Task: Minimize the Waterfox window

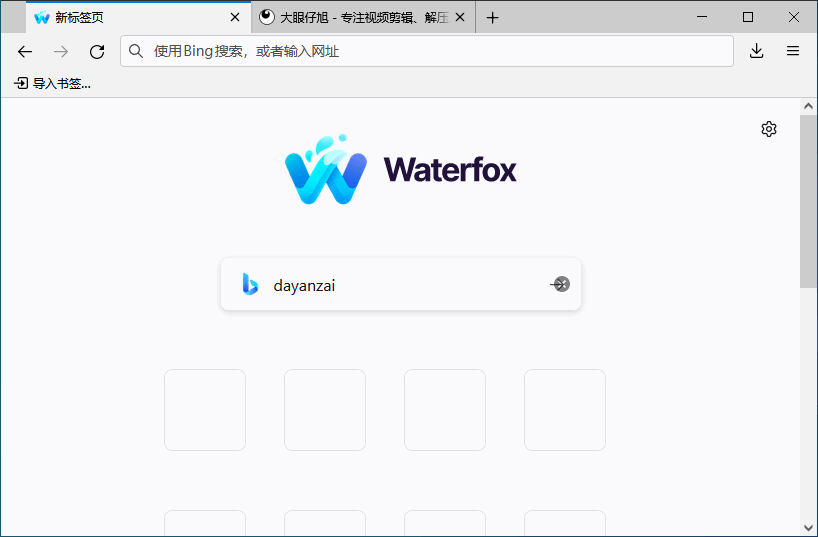Action: pyautogui.click(x=702, y=17)
